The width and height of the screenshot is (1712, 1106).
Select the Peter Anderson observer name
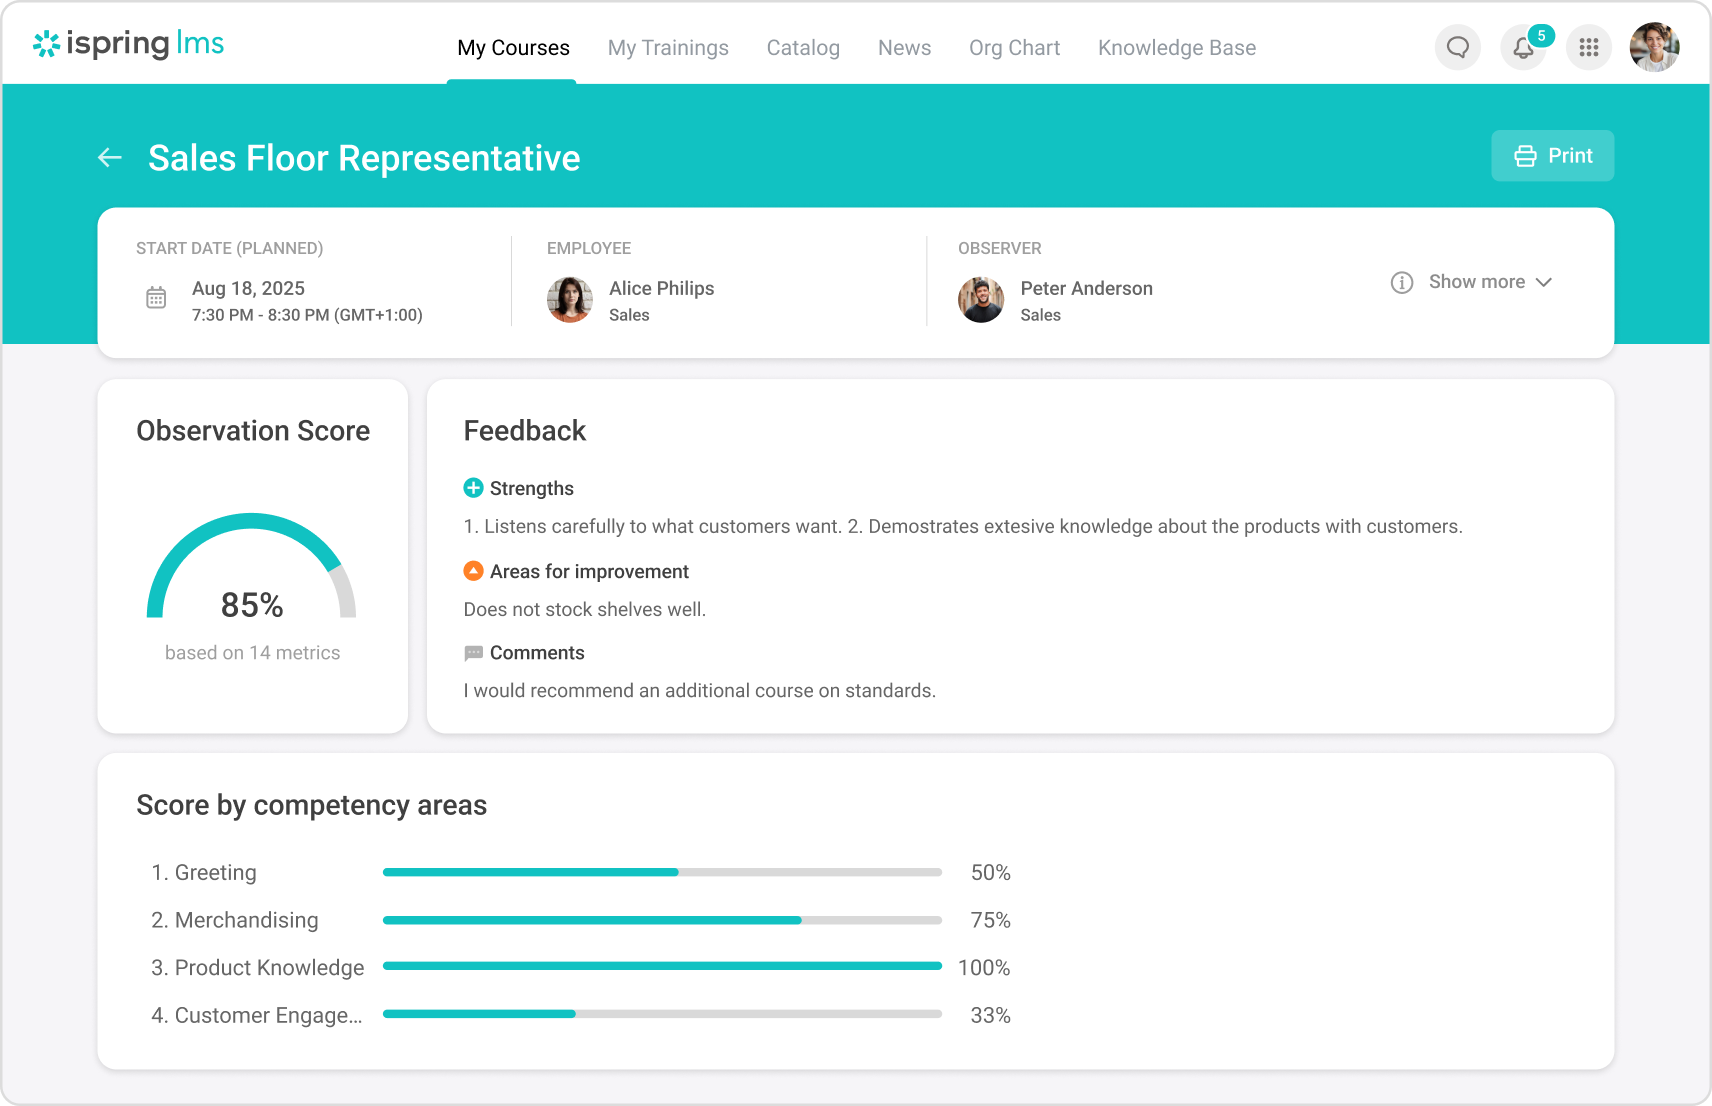(1086, 288)
